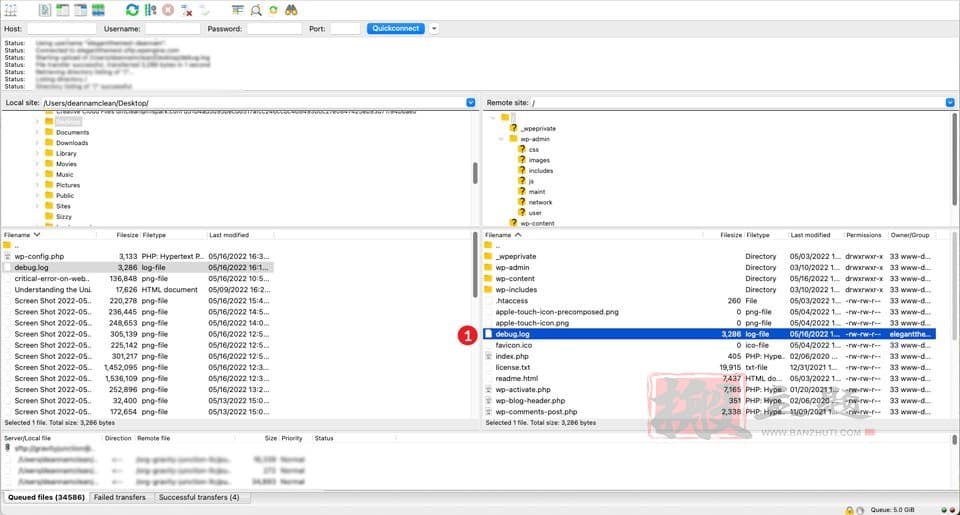Click the local file list scrollbar

pyautogui.click(x=475, y=265)
